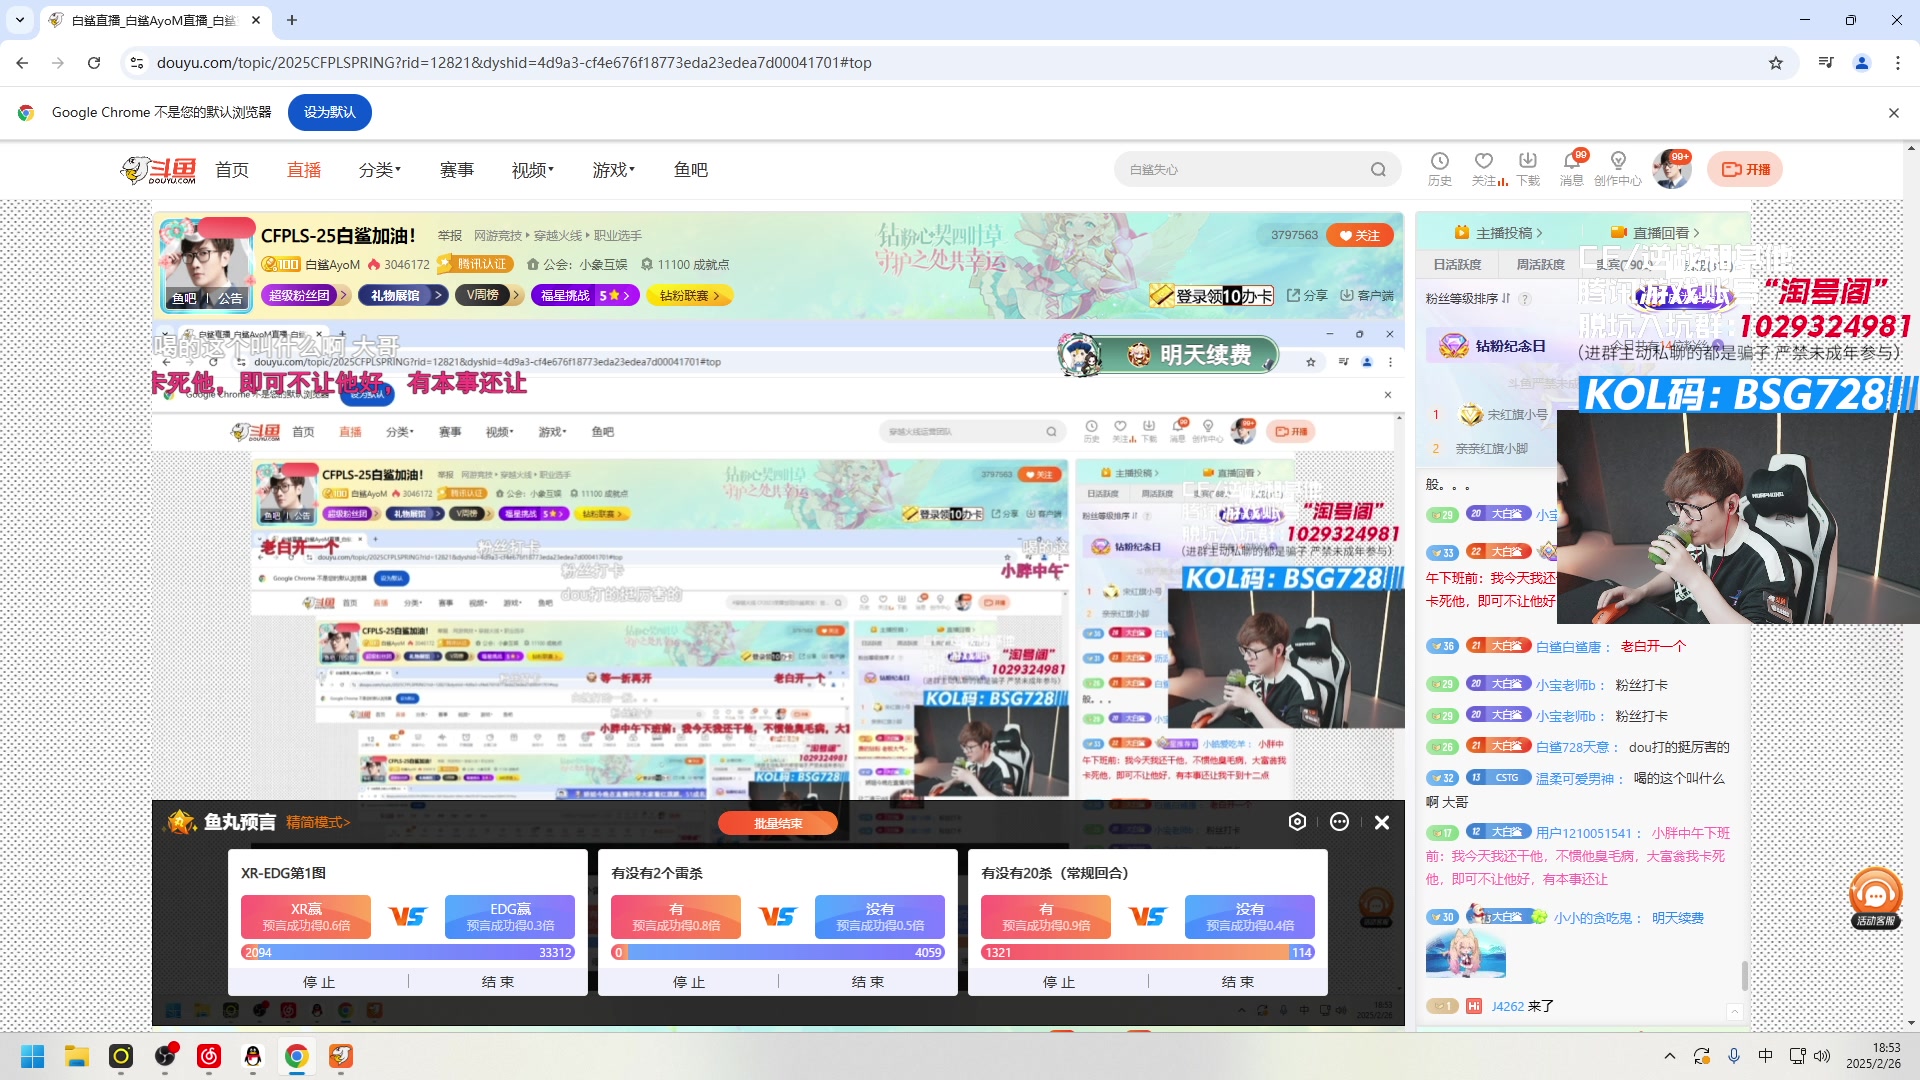Screen dimensions: 1920x1080
Task: Bet on EDG赢 prediction option
Action: click(x=510, y=917)
